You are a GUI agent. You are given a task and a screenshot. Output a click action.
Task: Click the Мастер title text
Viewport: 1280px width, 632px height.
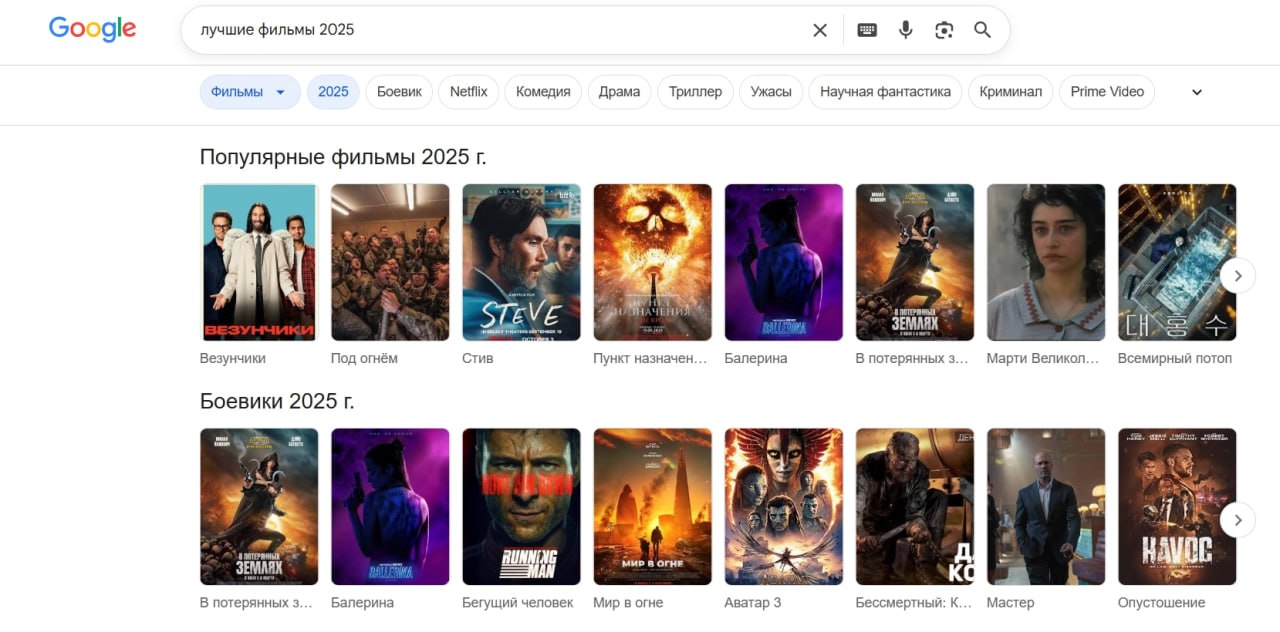tap(1010, 603)
